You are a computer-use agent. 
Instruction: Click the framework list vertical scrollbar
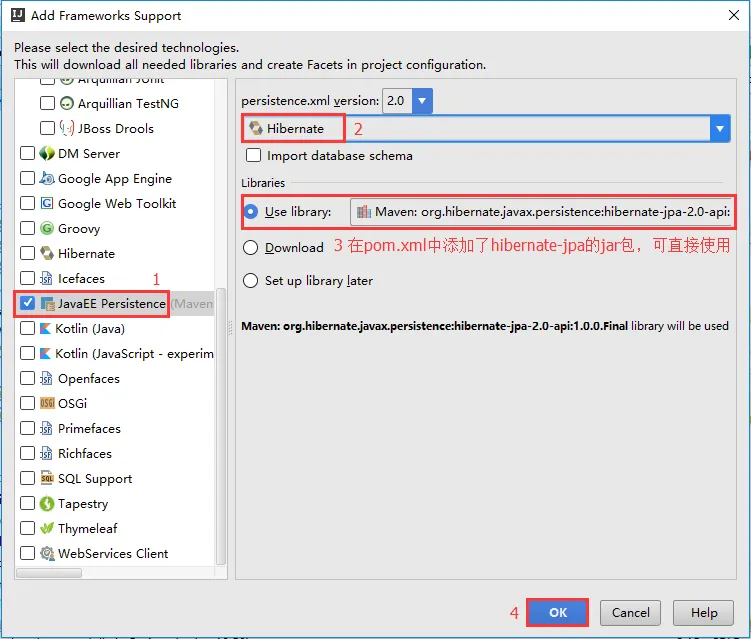coord(221,426)
